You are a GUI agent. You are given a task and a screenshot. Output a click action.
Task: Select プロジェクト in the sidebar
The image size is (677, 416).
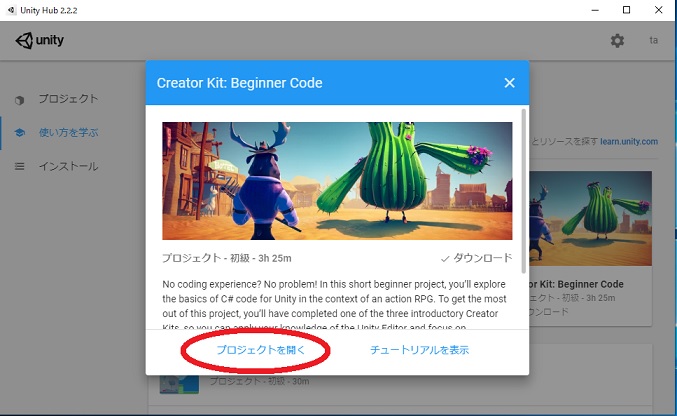[x=68, y=99]
